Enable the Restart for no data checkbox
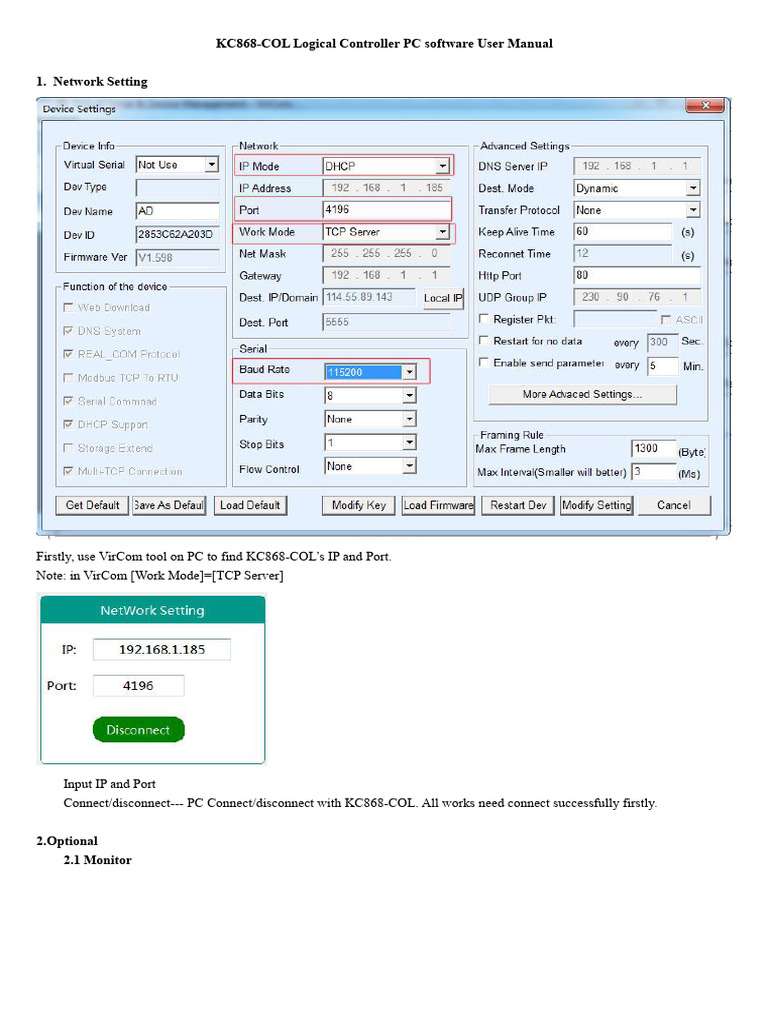 pyautogui.click(x=484, y=340)
